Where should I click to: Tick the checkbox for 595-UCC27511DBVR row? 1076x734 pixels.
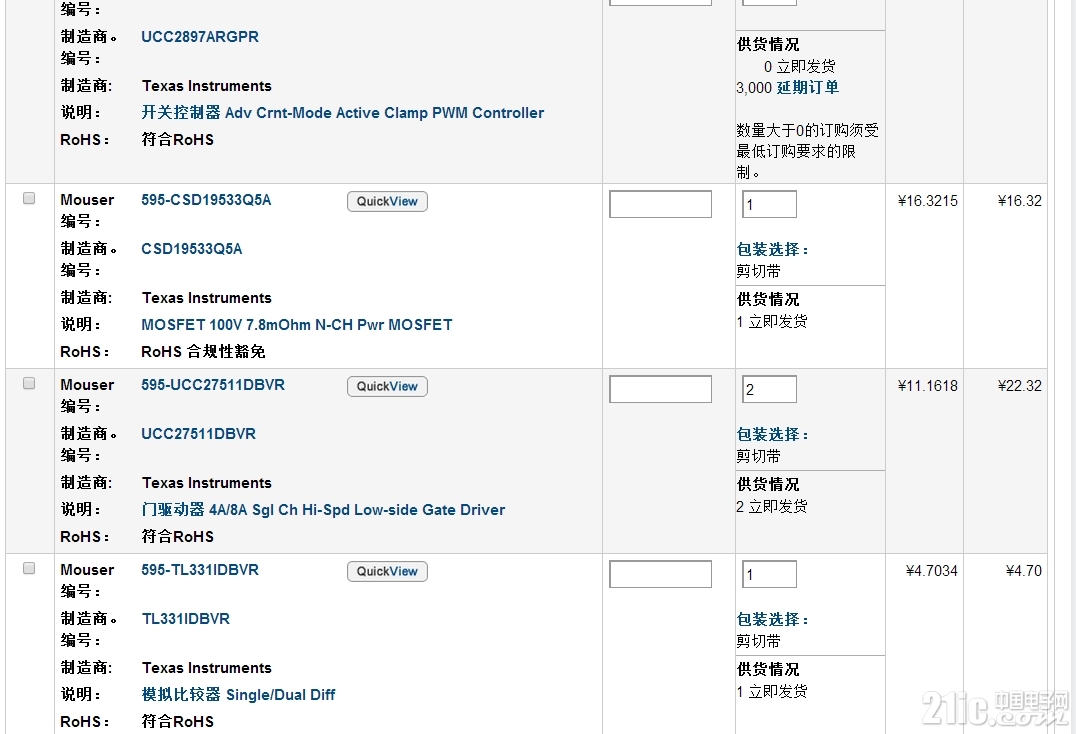pyautogui.click(x=29, y=383)
